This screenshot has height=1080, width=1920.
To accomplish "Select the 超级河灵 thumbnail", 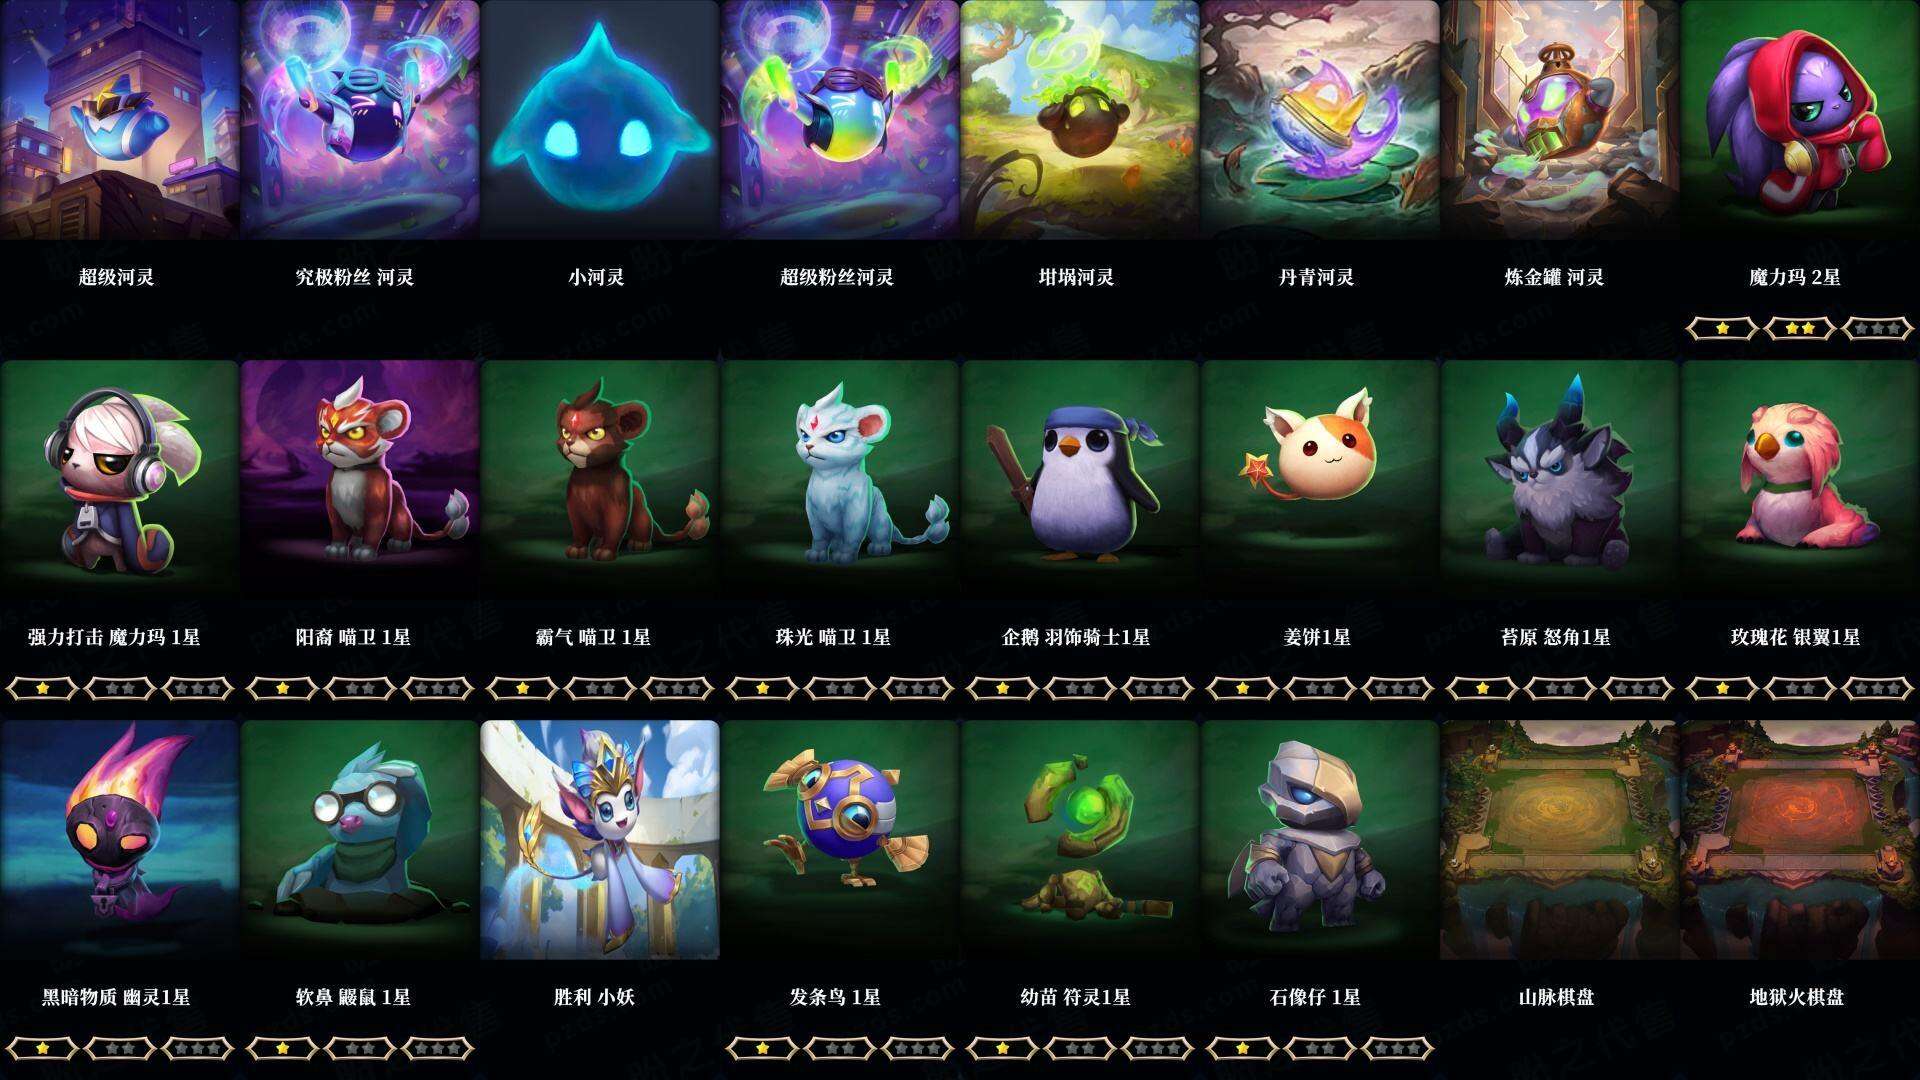I will [x=119, y=120].
